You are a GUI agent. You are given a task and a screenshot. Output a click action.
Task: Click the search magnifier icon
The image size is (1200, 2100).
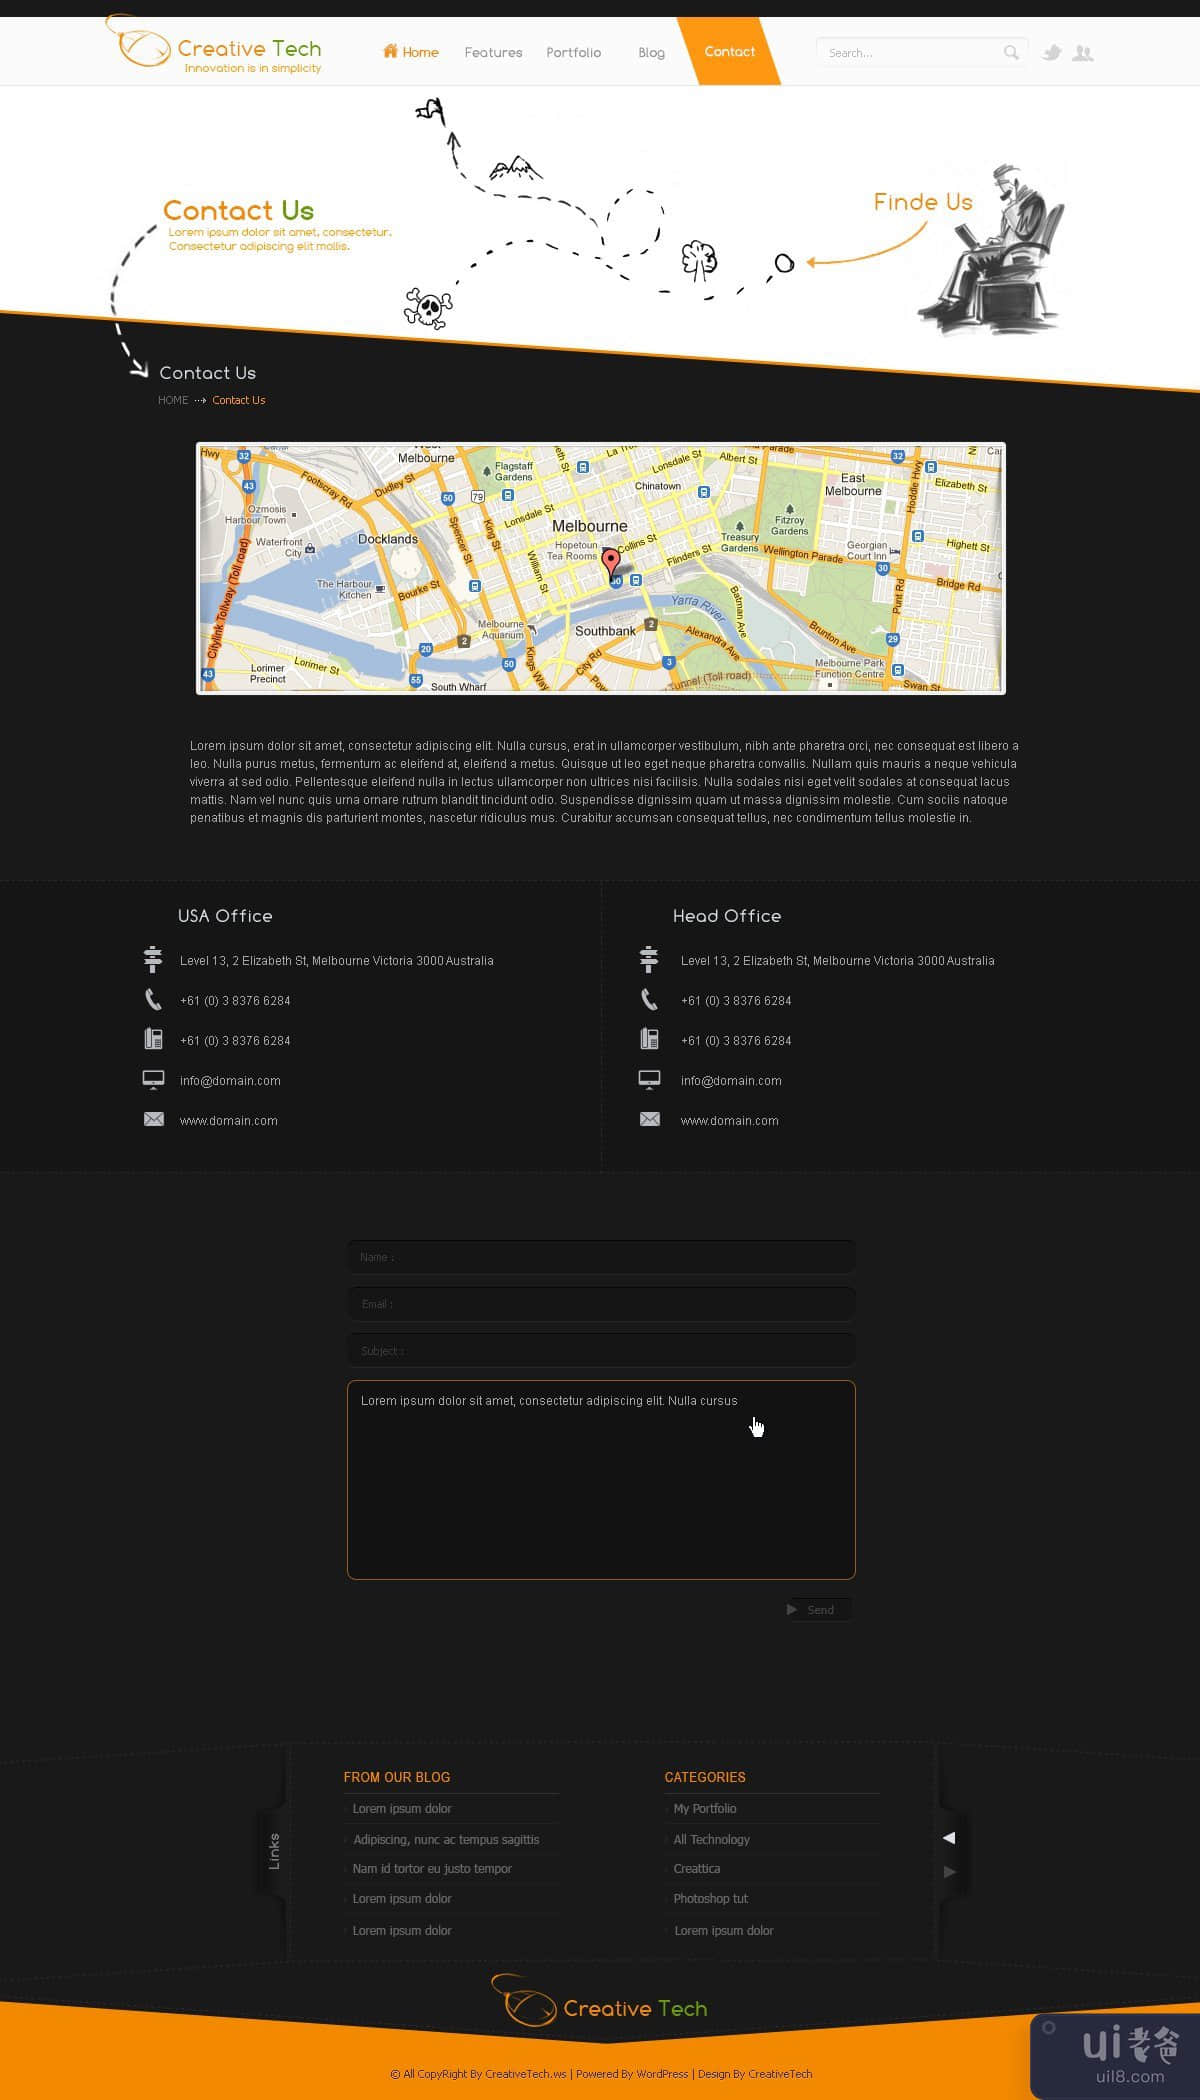[1011, 53]
